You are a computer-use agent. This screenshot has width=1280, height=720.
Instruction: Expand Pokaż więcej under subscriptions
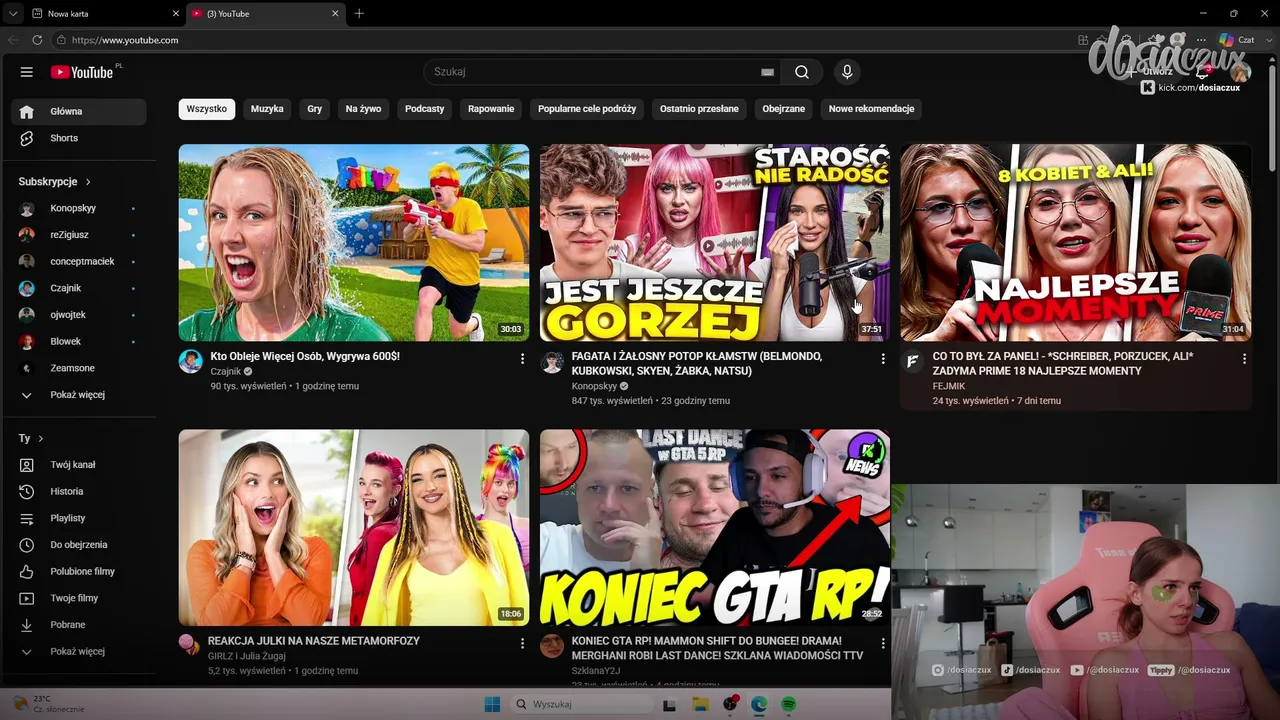click(78, 395)
